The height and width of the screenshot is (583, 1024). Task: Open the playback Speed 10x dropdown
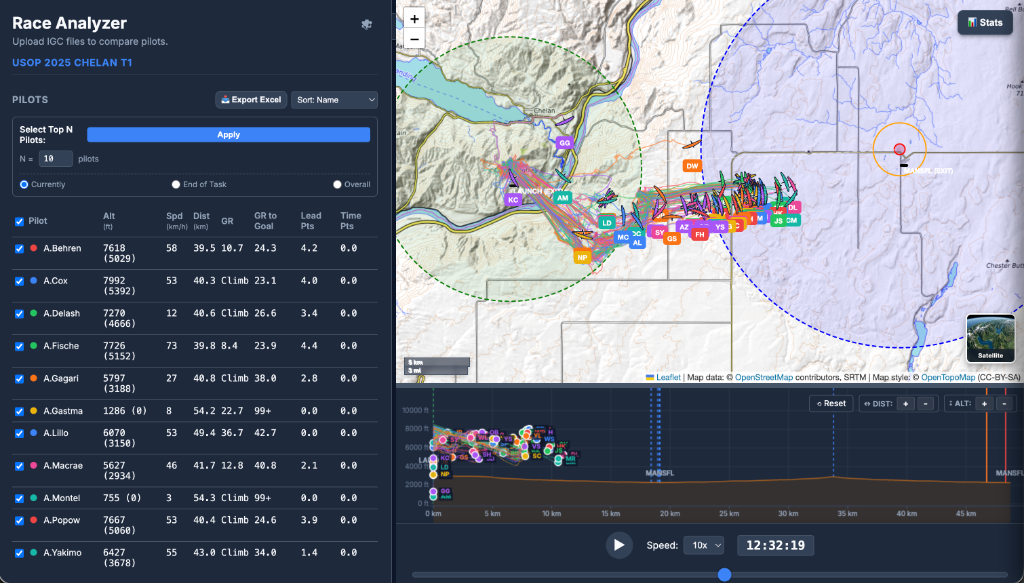coord(703,545)
